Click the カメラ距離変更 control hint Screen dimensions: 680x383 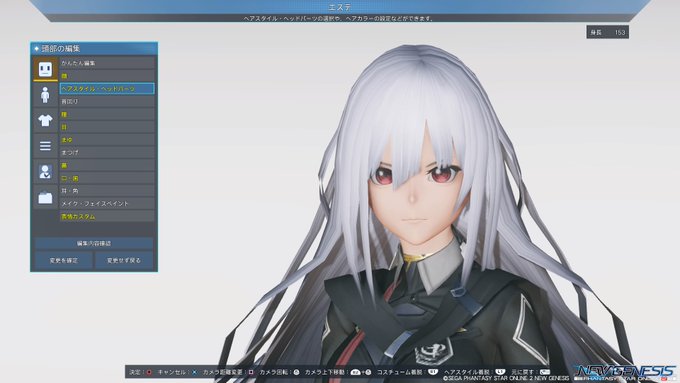(228, 372)
